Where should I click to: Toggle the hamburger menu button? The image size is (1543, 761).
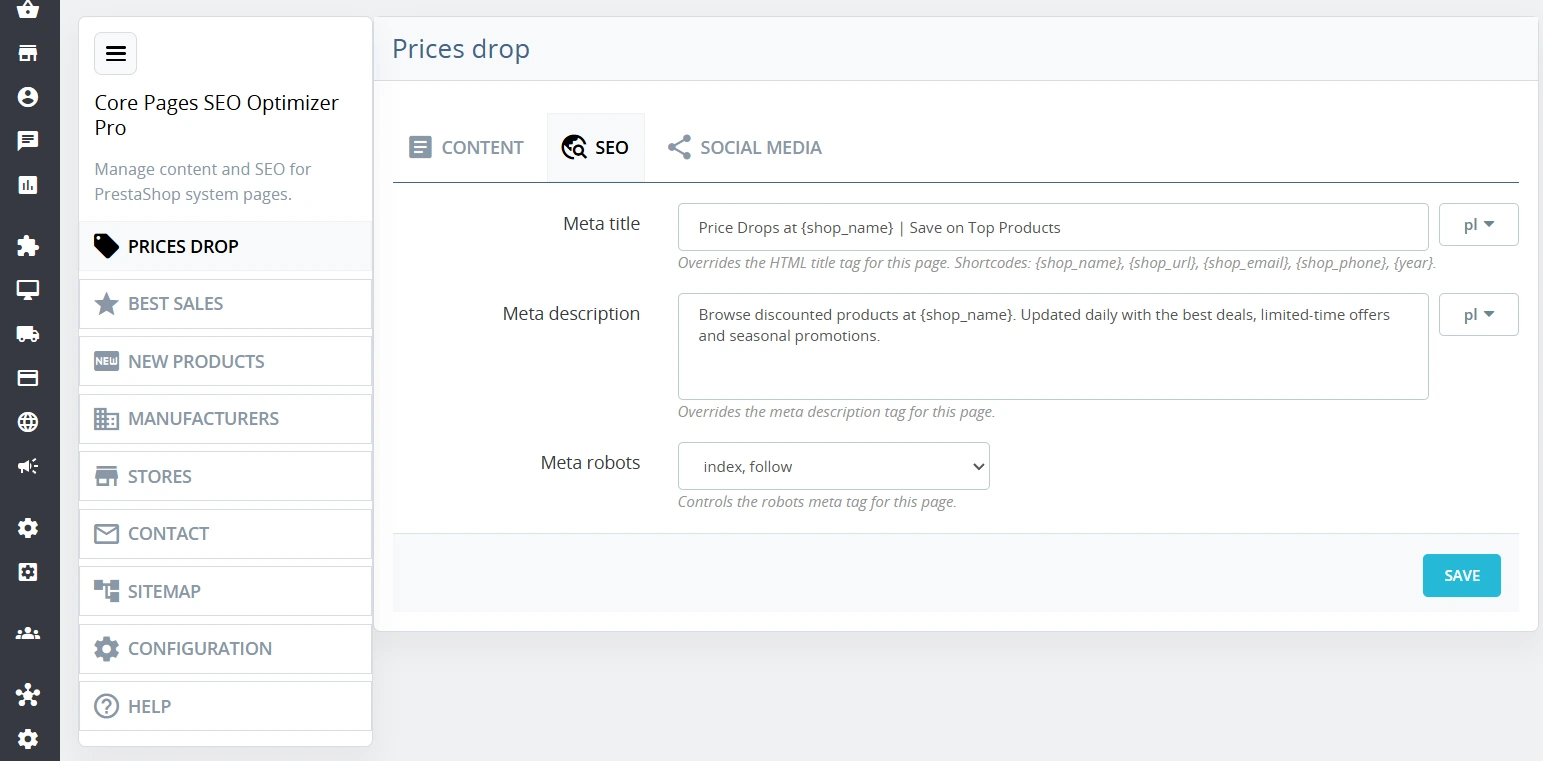coord(115,54)
